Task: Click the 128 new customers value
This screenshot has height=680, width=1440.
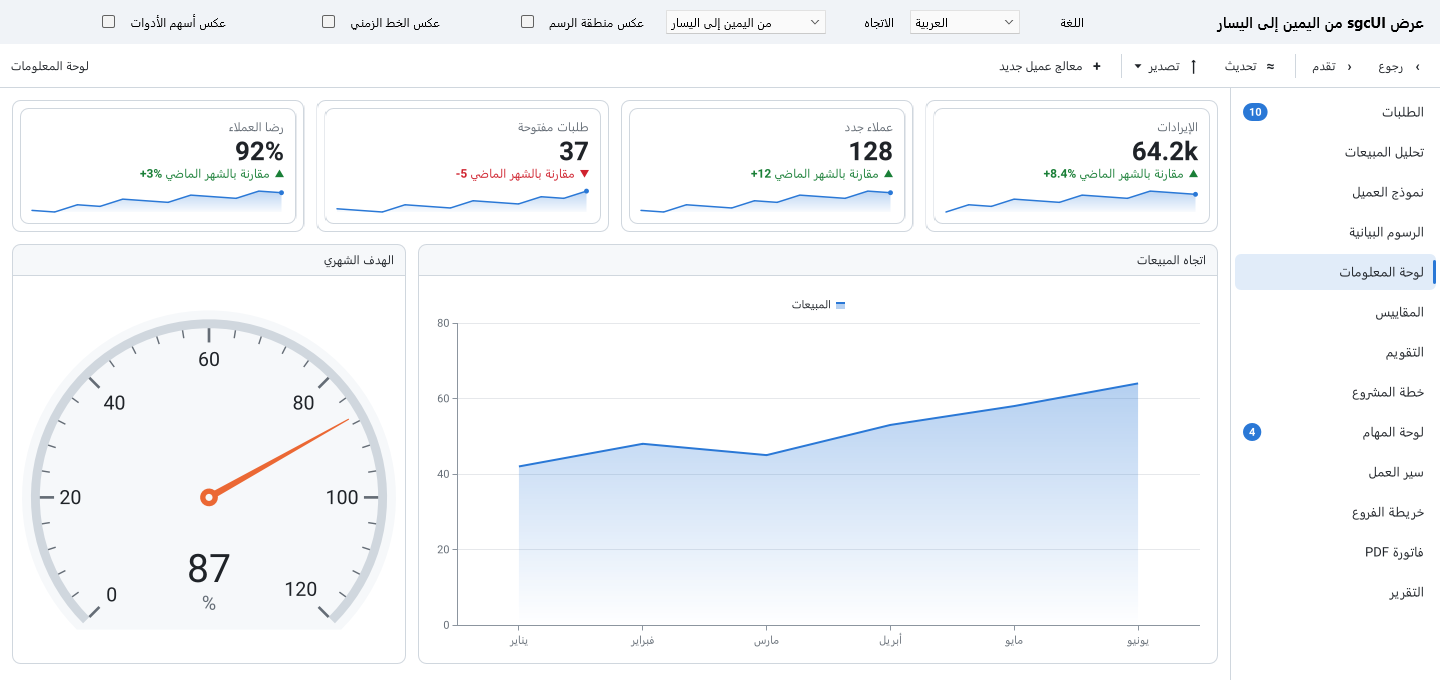Action: click(x=870, y=151)
